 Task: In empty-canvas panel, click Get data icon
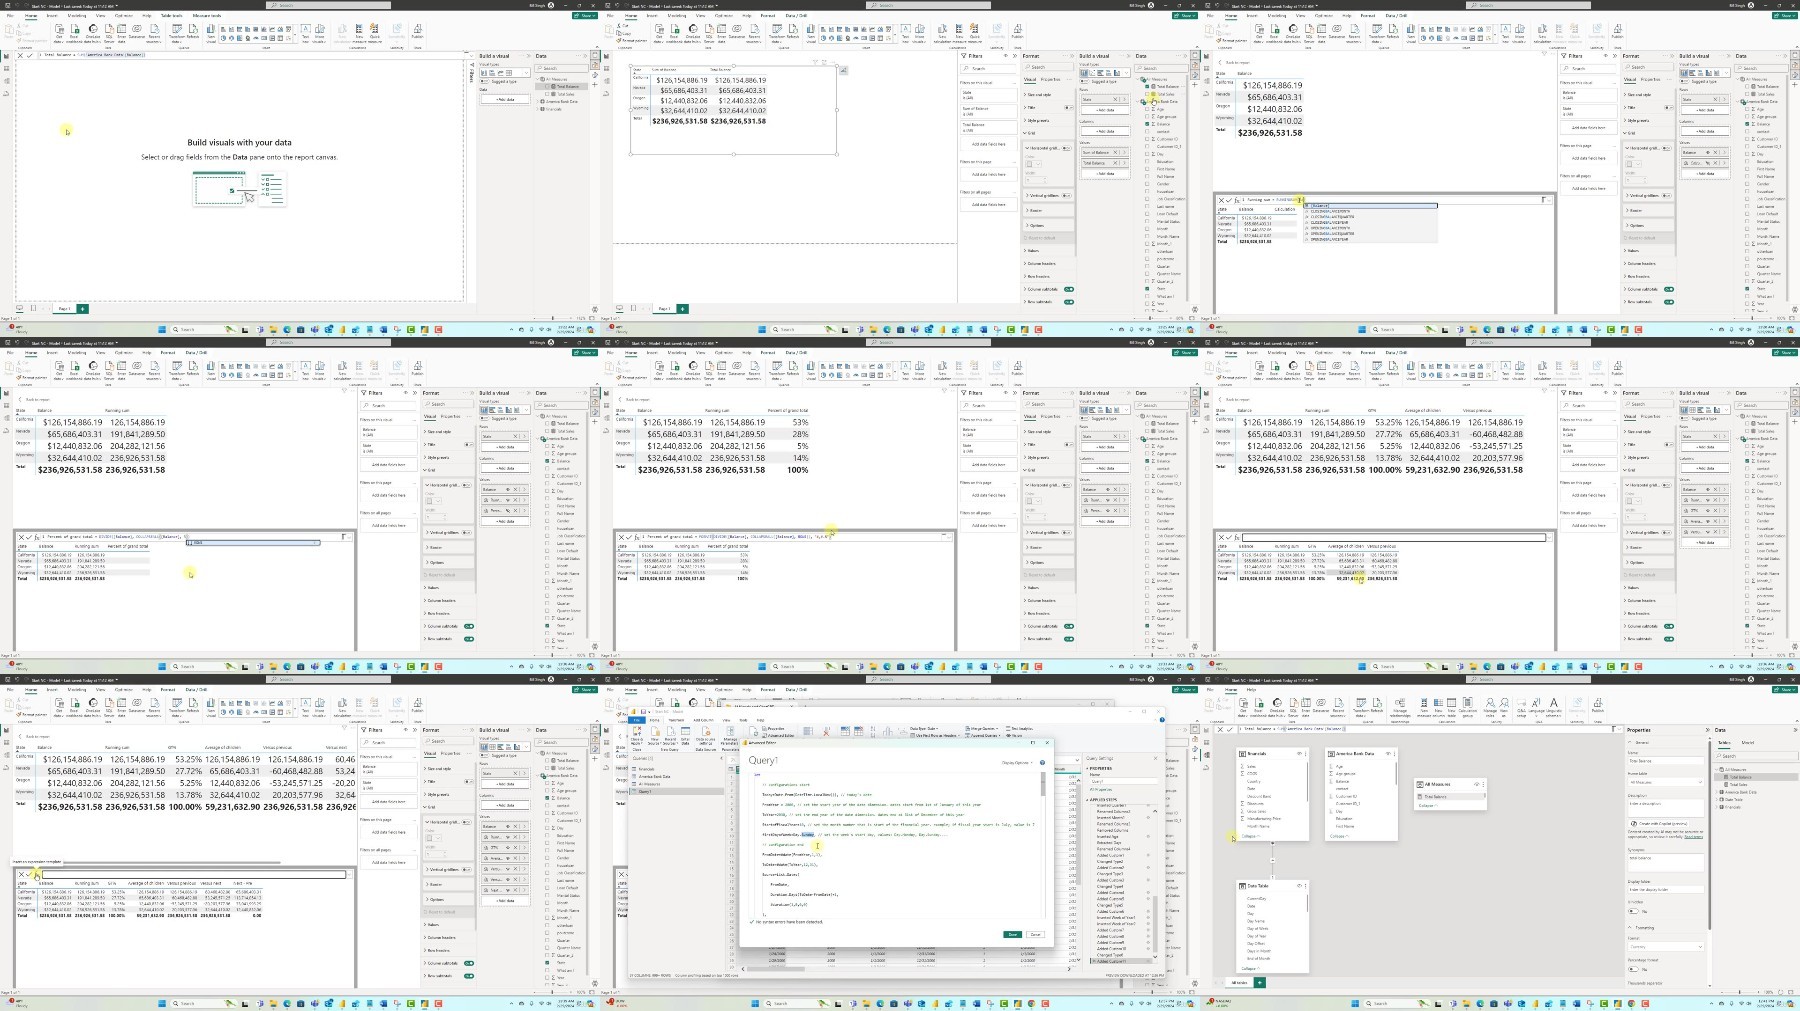59,33
